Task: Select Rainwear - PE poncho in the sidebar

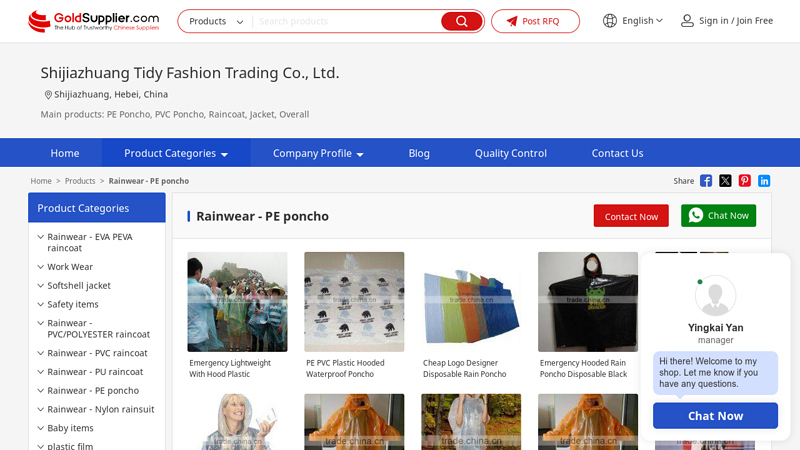Action: (93, 391)
